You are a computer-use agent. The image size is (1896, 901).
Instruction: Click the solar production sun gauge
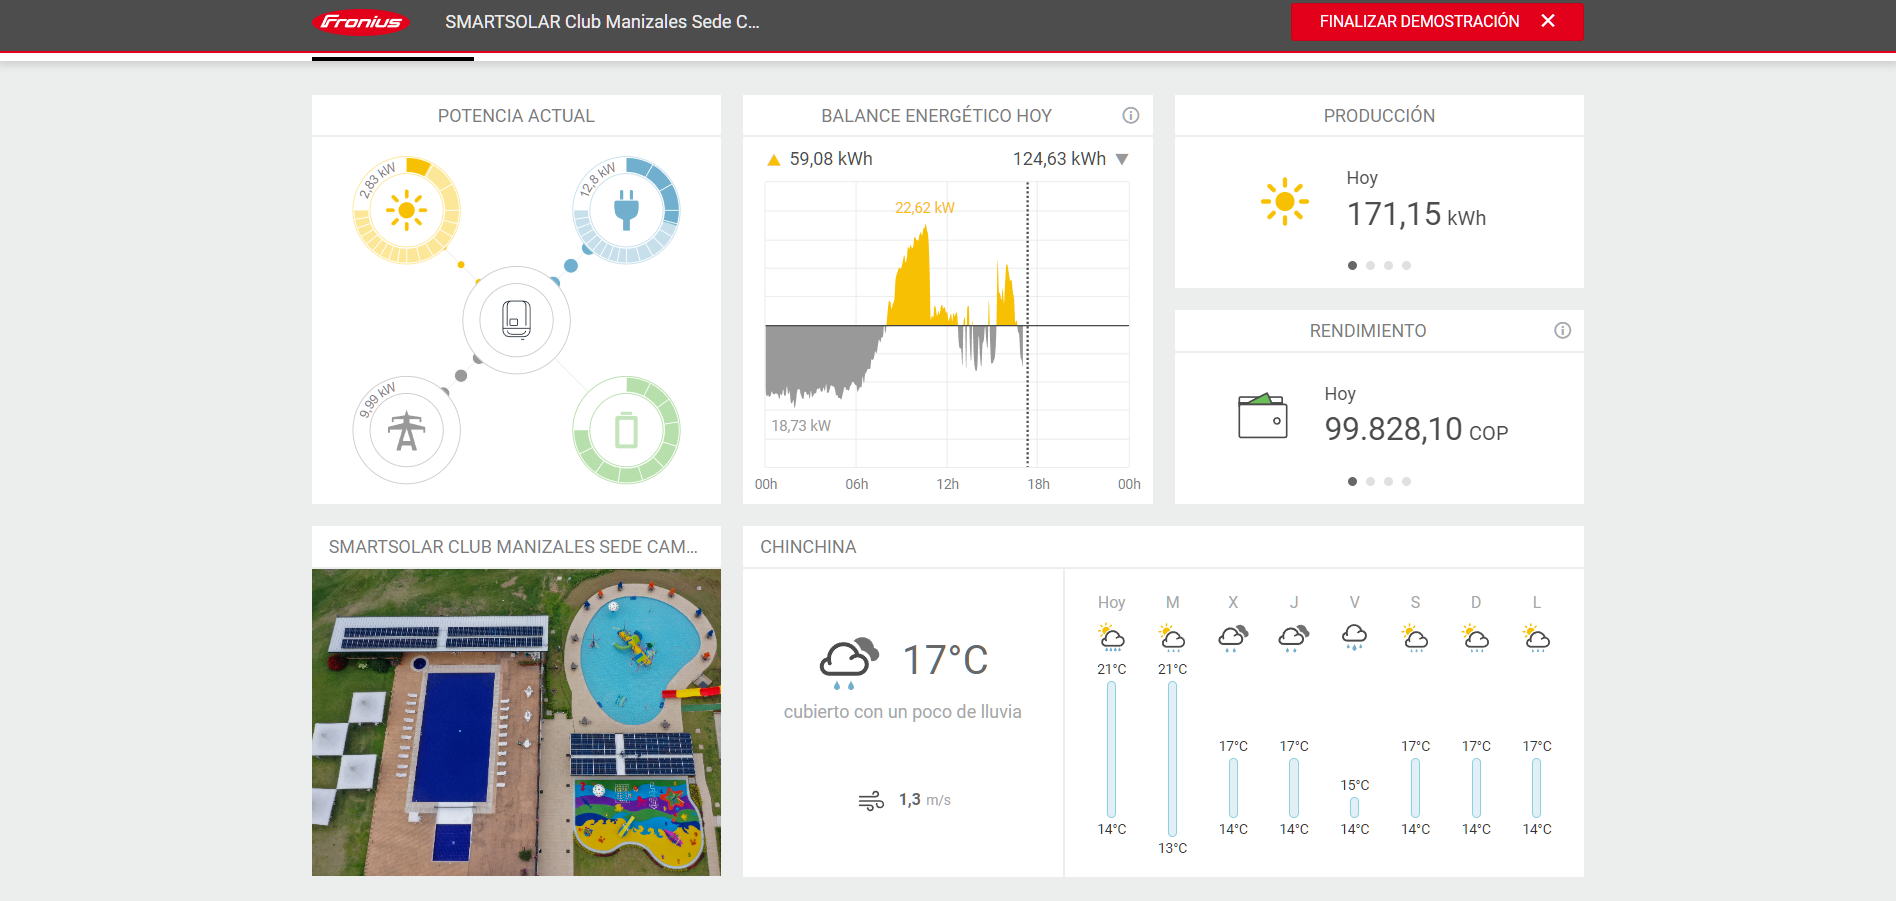[x=406, y=210]
